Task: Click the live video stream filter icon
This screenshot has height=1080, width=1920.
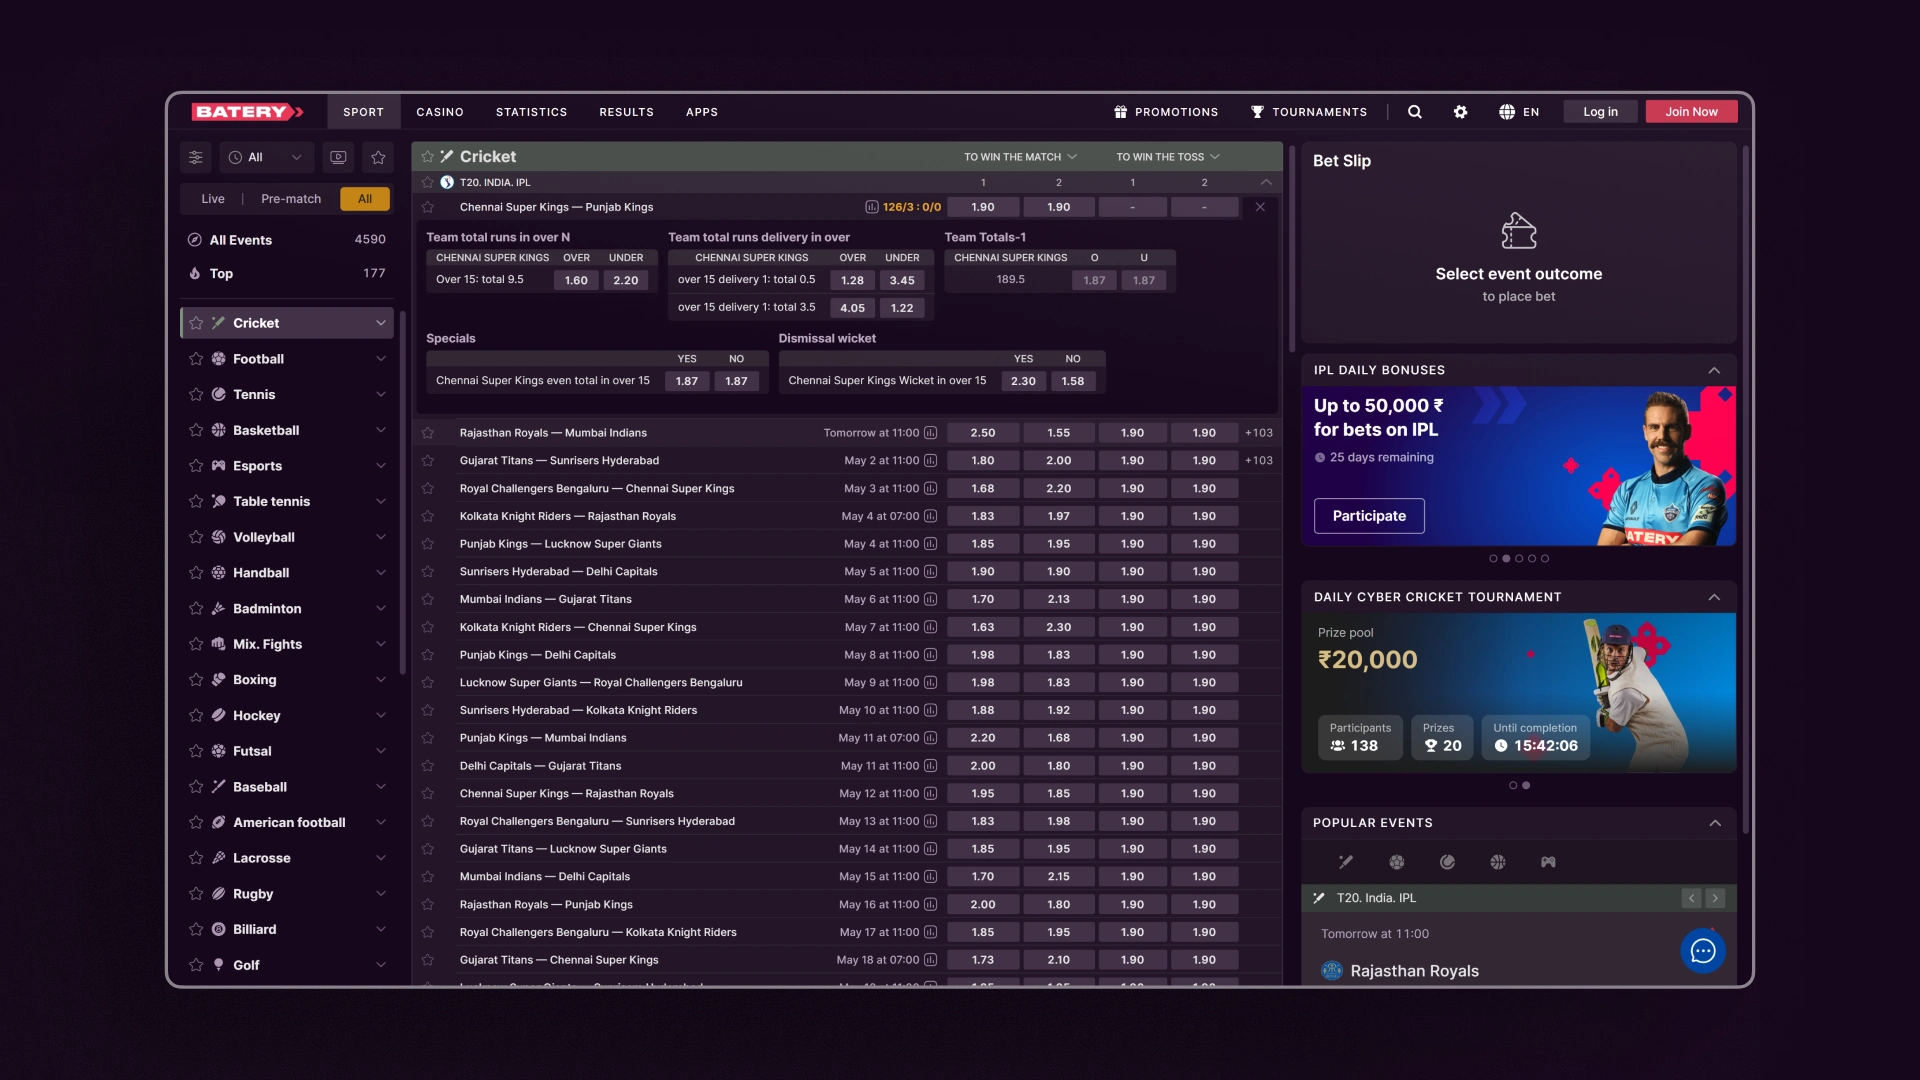Action: point(339,157)
